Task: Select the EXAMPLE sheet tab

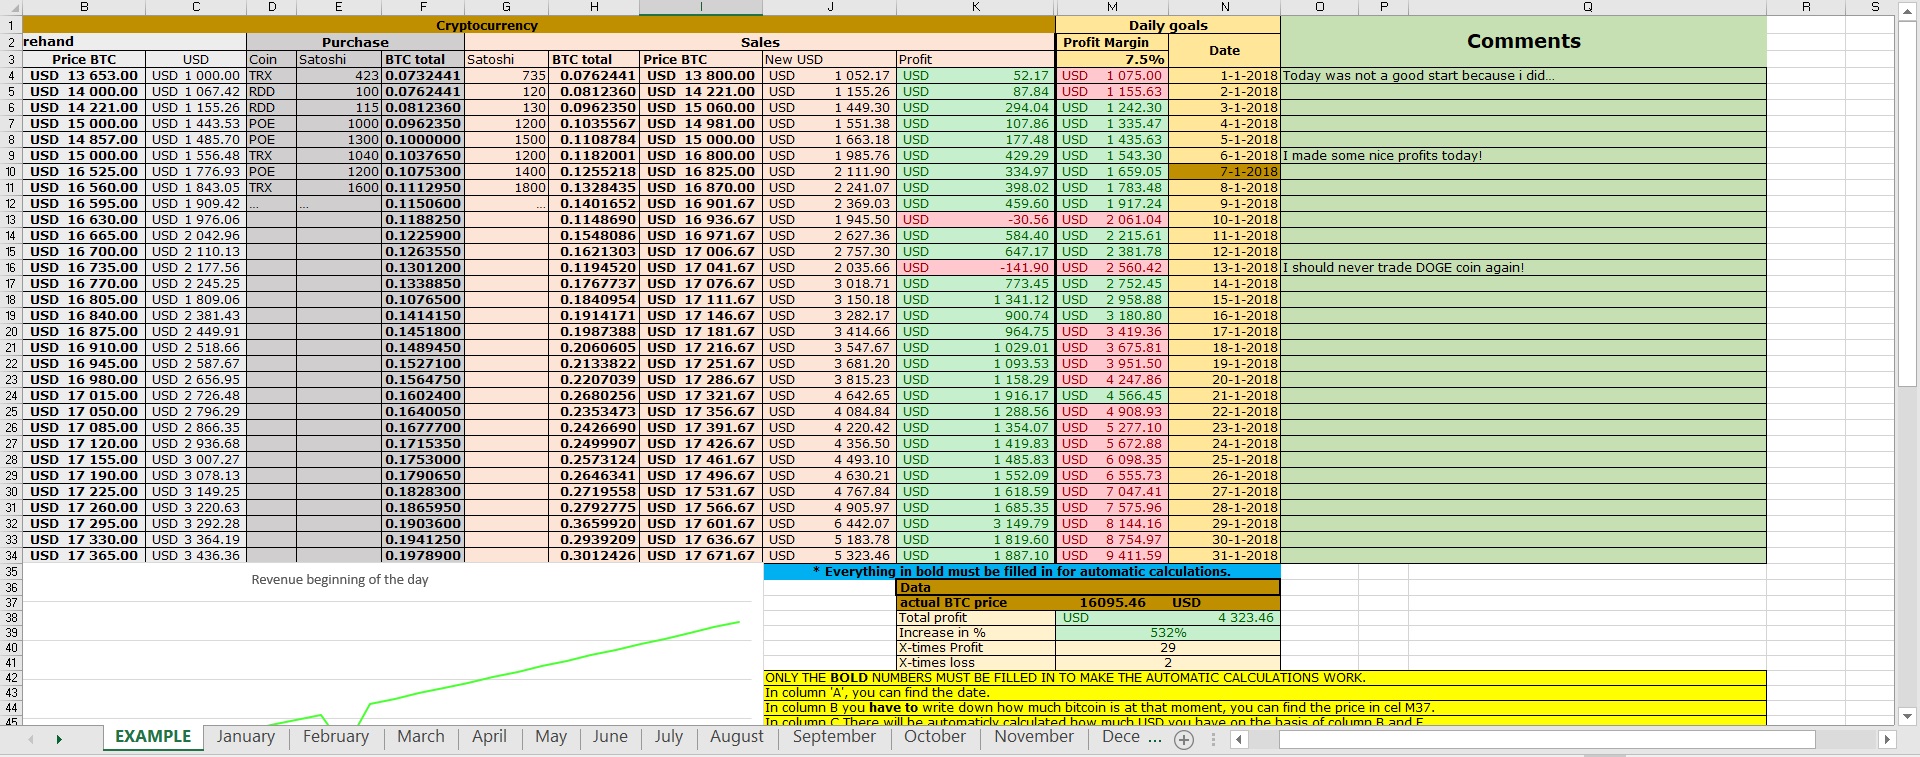Action: tap(152, 736)
